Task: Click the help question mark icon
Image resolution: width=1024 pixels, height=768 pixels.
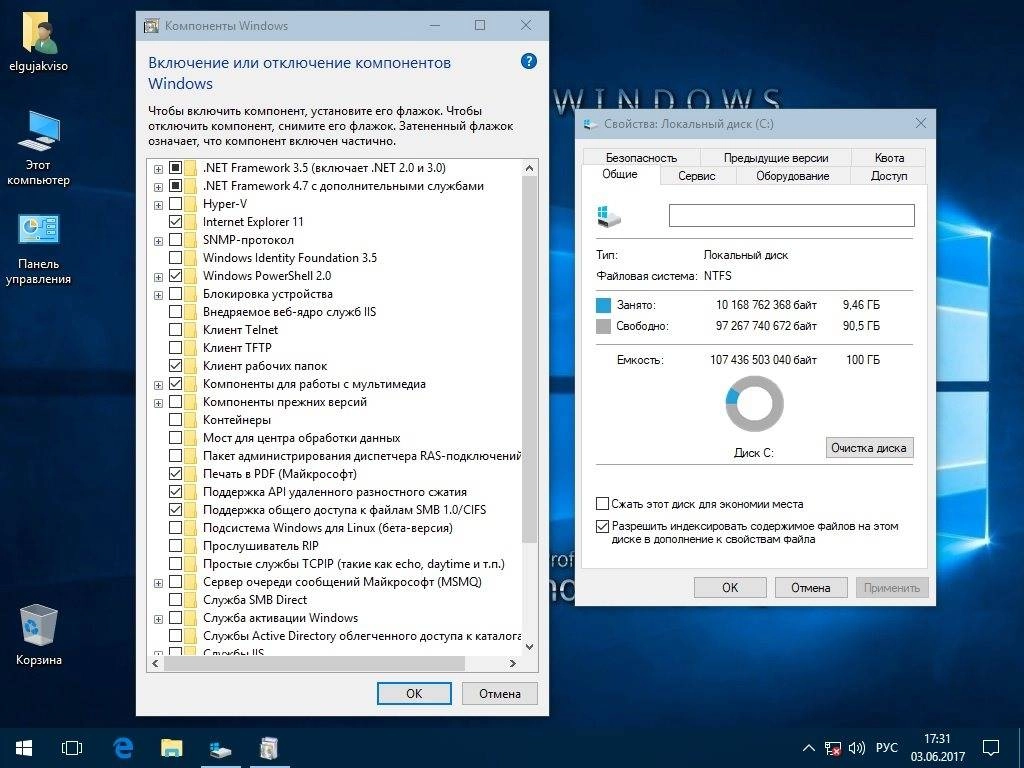Action: [529, 61]
